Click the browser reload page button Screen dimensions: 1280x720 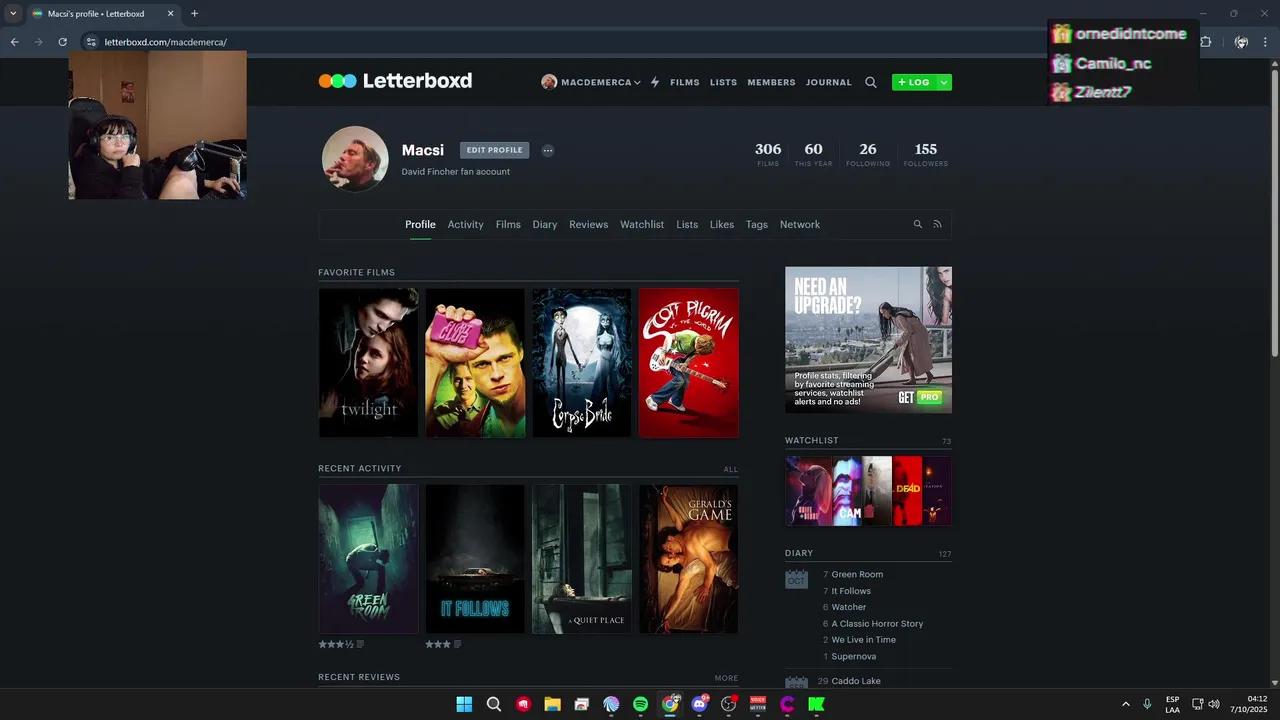(x=62, y=42)
